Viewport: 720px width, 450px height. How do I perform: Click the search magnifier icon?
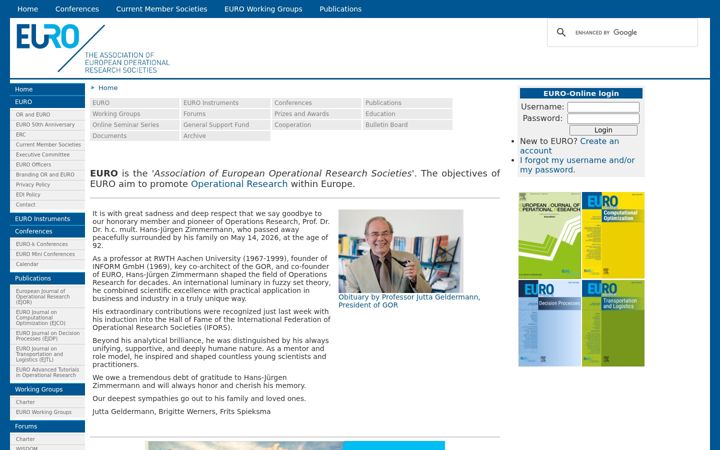click(x=561, y=32)
